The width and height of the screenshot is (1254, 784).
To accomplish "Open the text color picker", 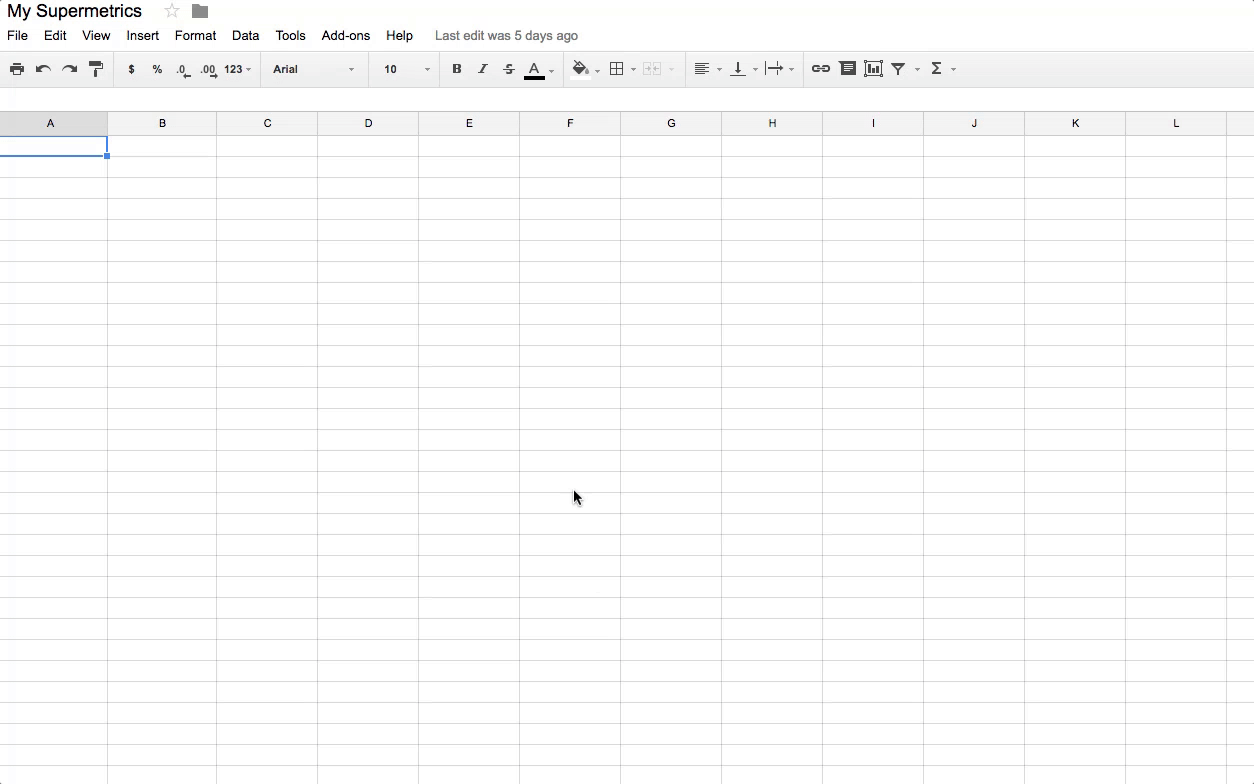I will [x=539, y=69].
